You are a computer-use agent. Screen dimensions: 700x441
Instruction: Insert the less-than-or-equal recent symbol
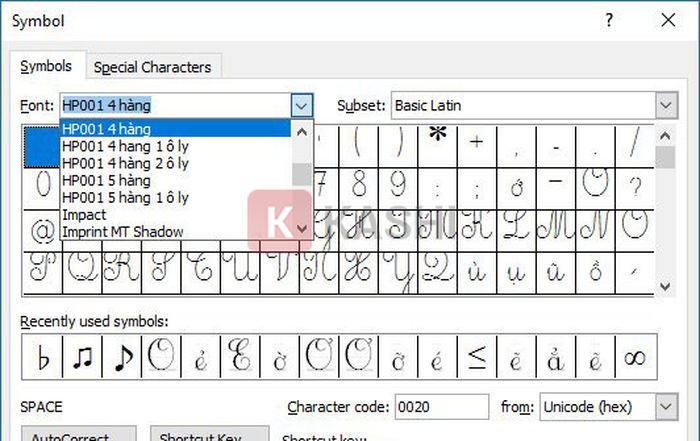tap(477, 357)
